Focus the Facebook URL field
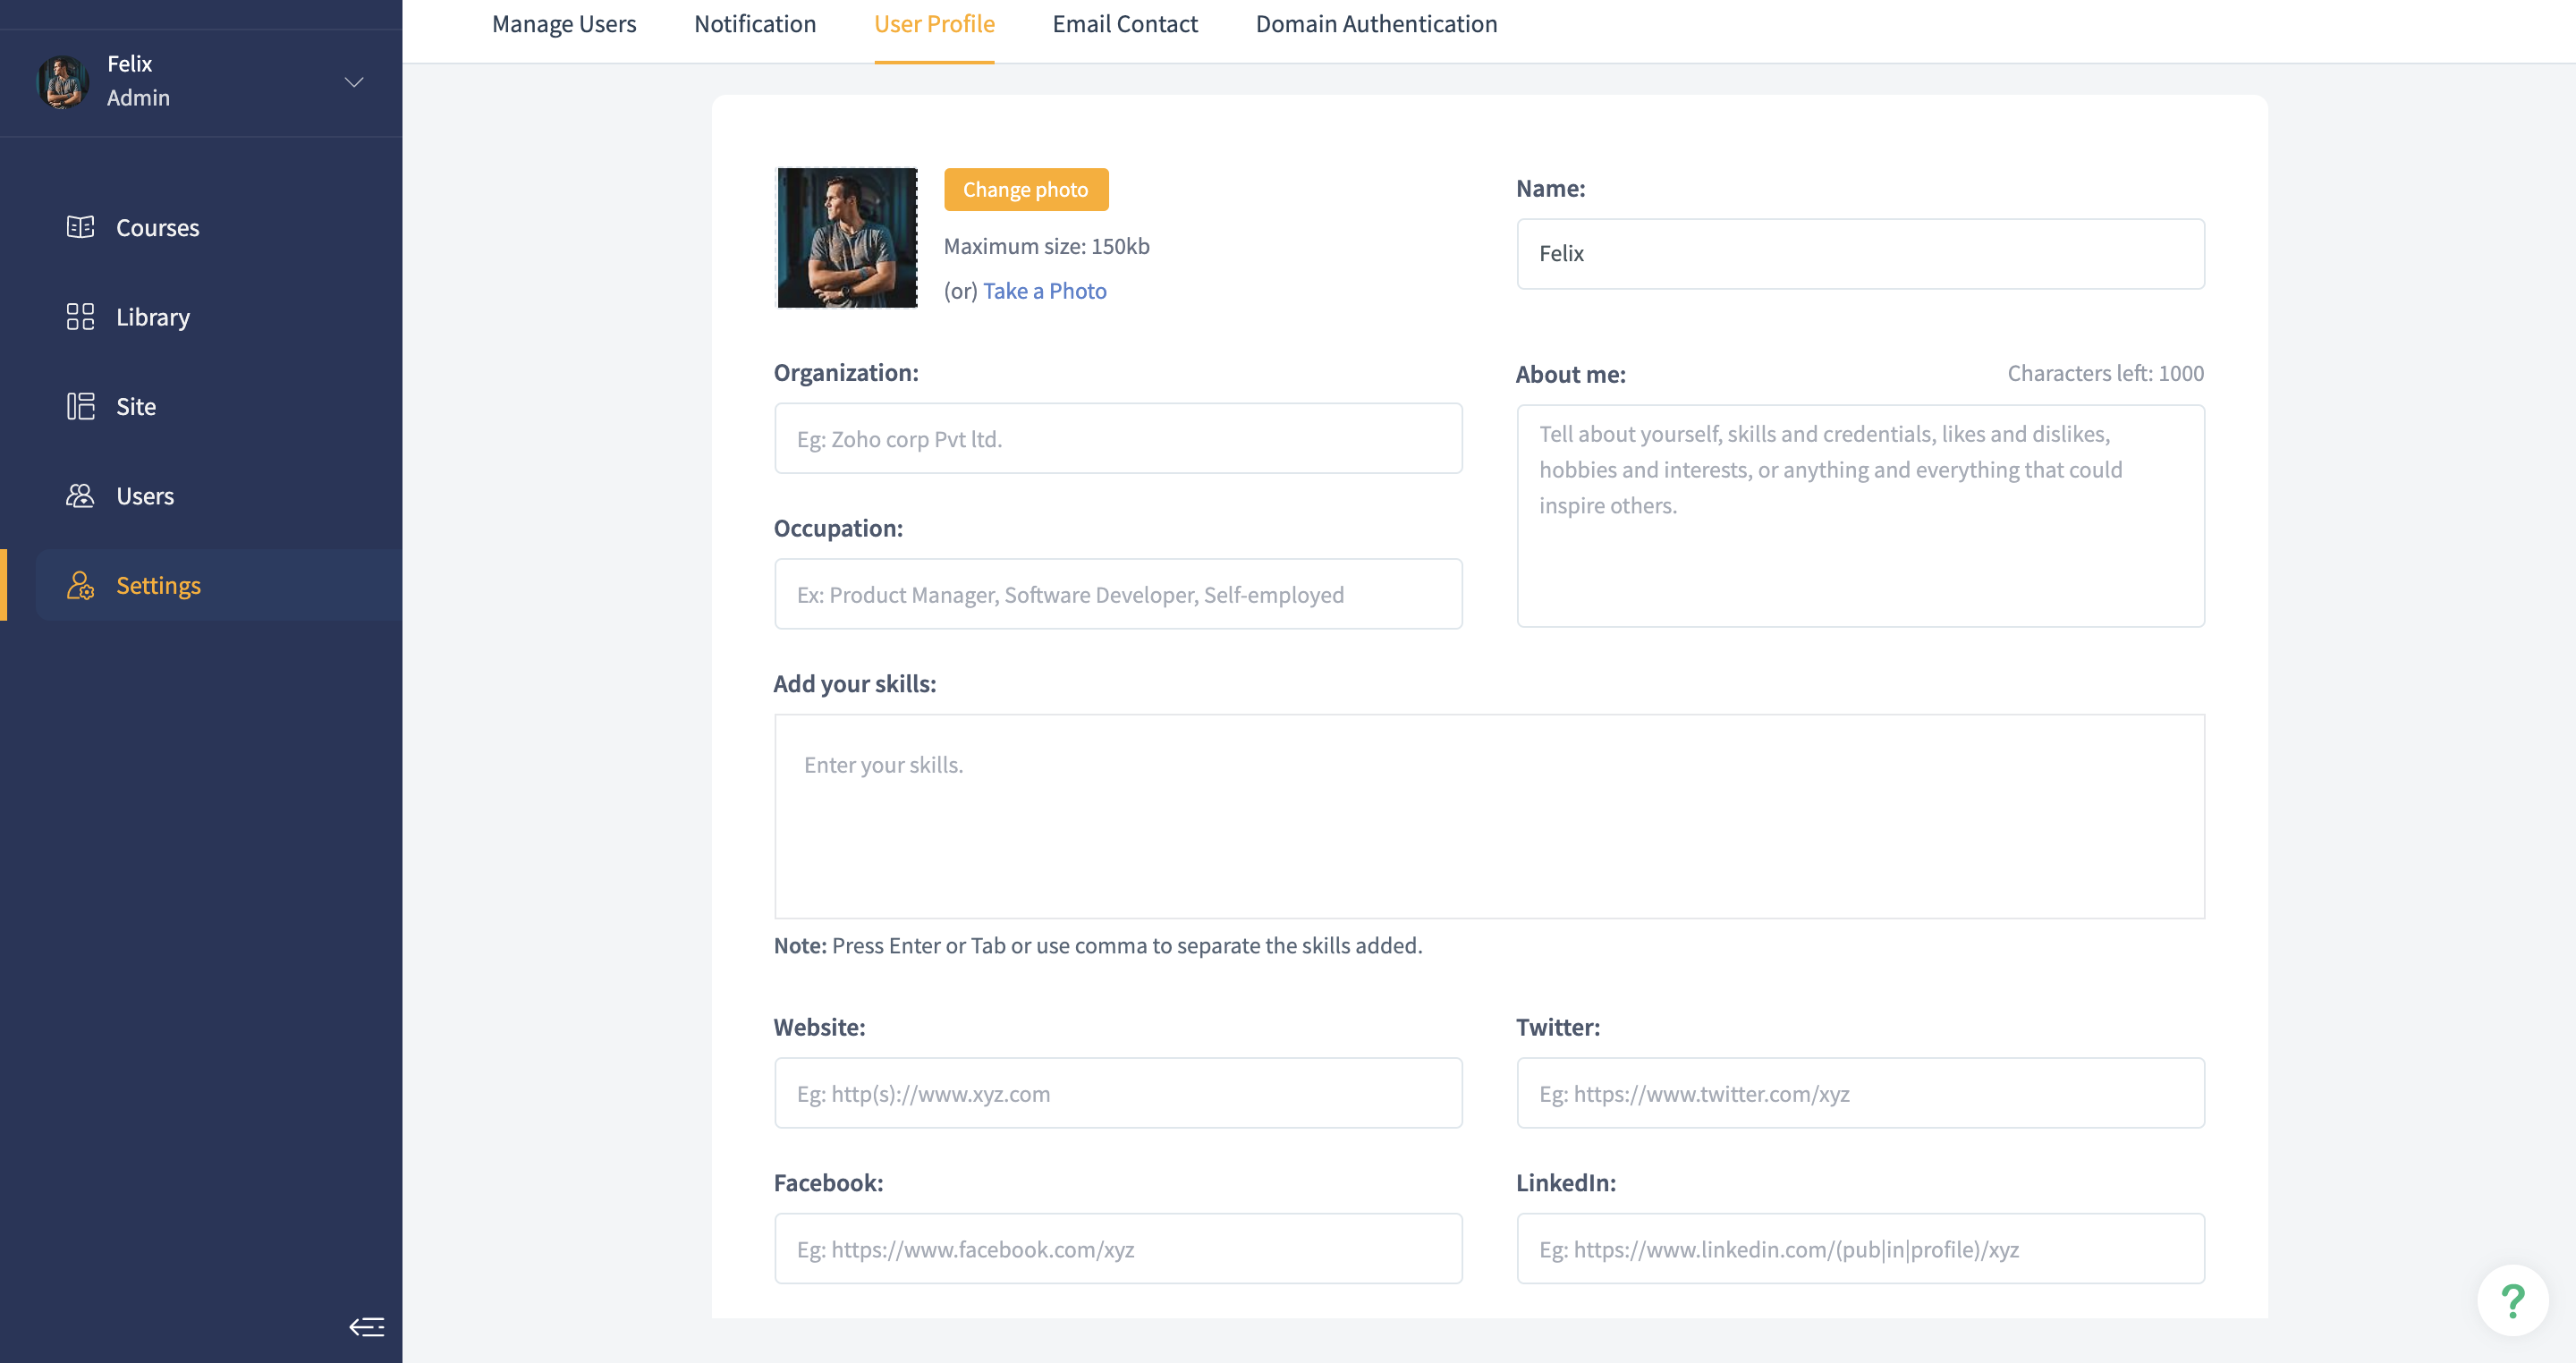 tap(1118, 1249)
